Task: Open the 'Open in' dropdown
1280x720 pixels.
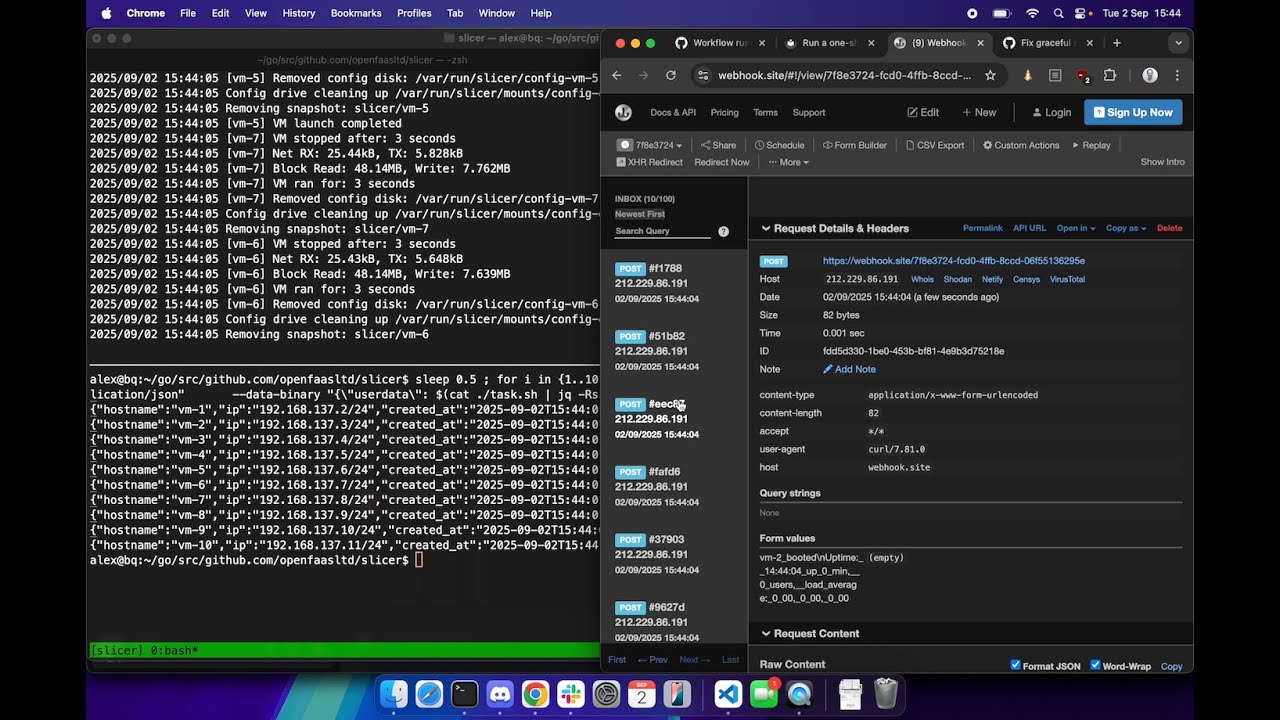Action: [1076, 228]
